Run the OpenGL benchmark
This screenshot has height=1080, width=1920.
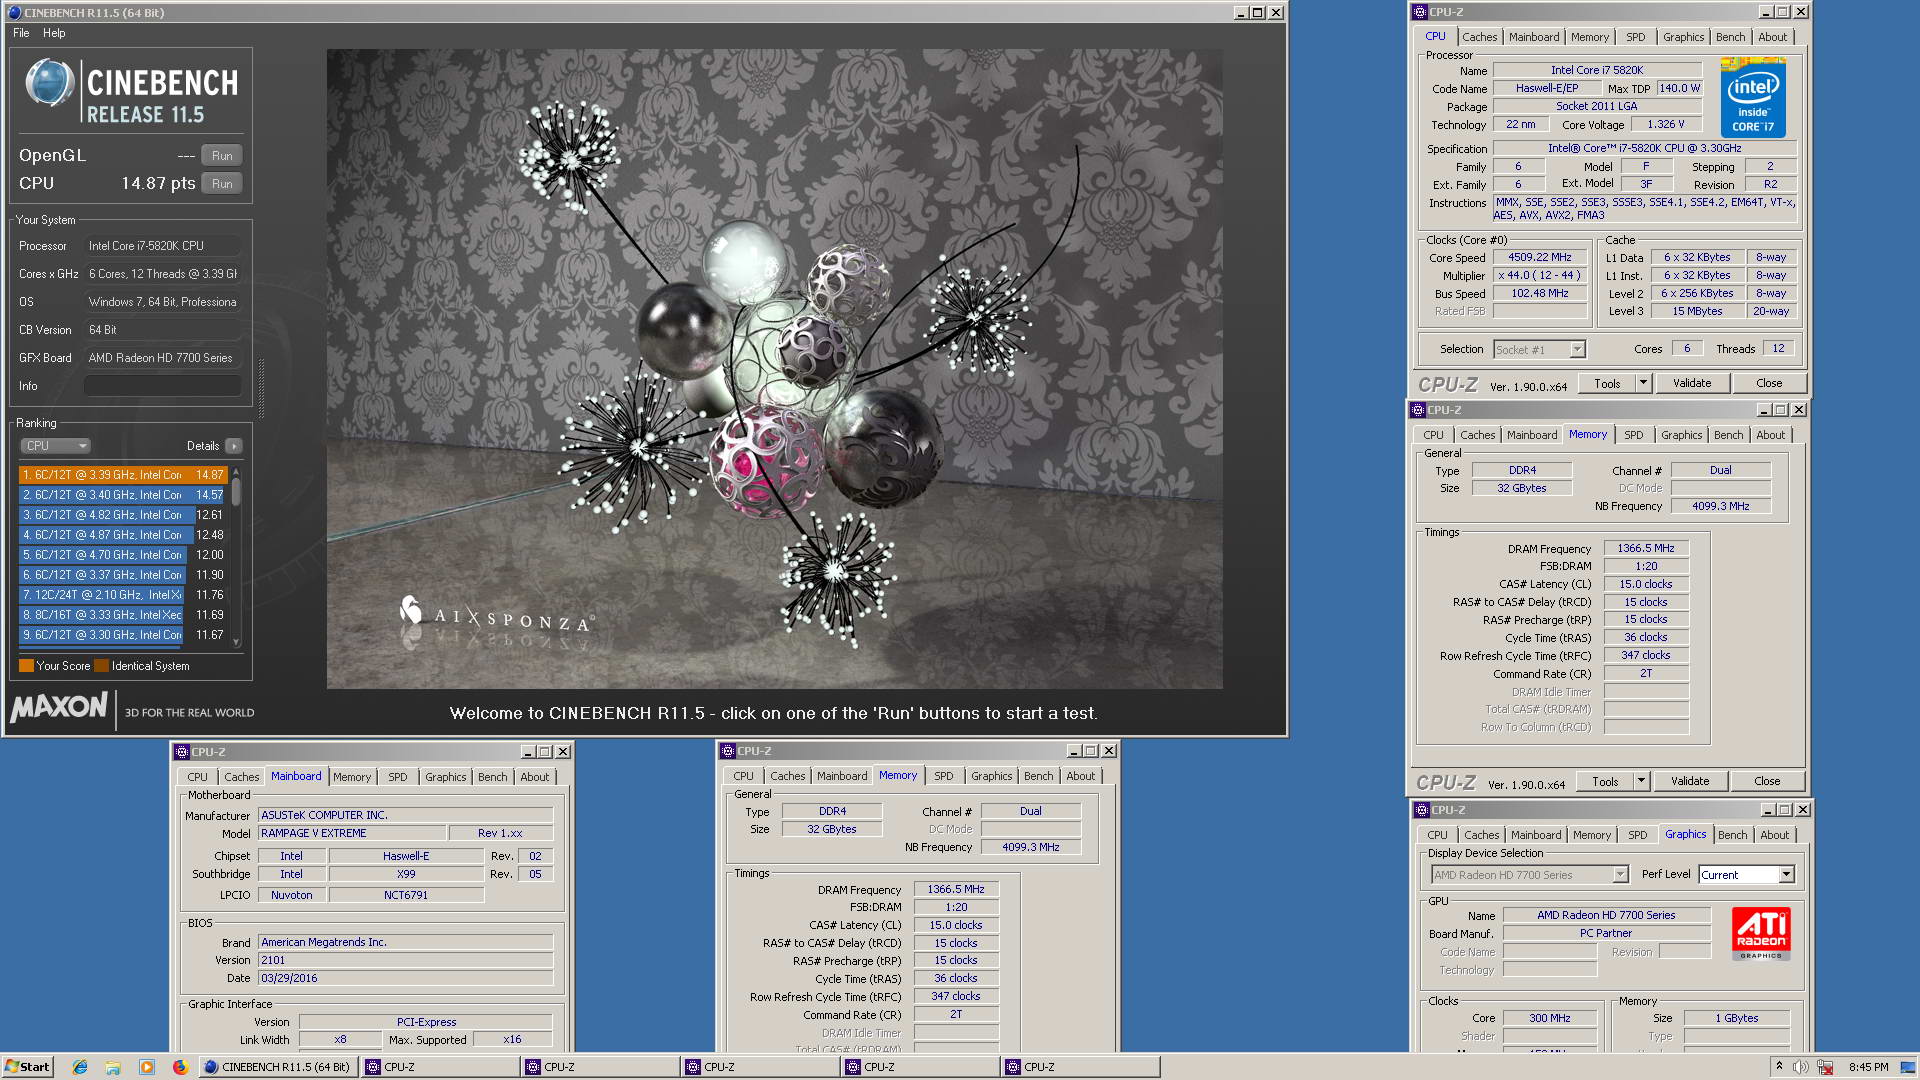click(222, 156)
